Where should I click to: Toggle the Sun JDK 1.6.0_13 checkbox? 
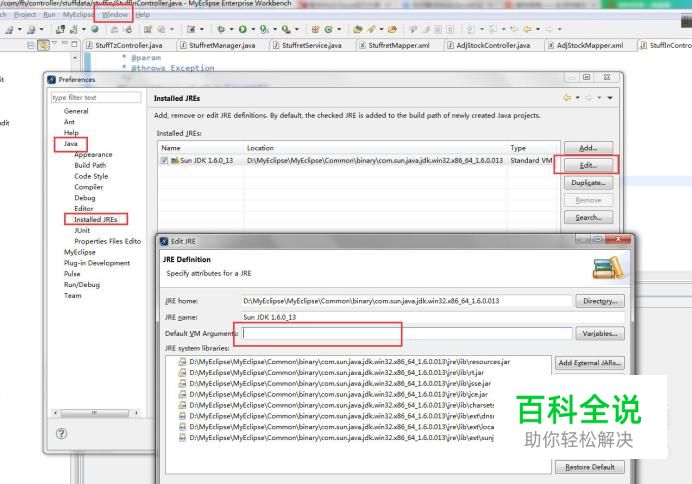coord(164,160)
